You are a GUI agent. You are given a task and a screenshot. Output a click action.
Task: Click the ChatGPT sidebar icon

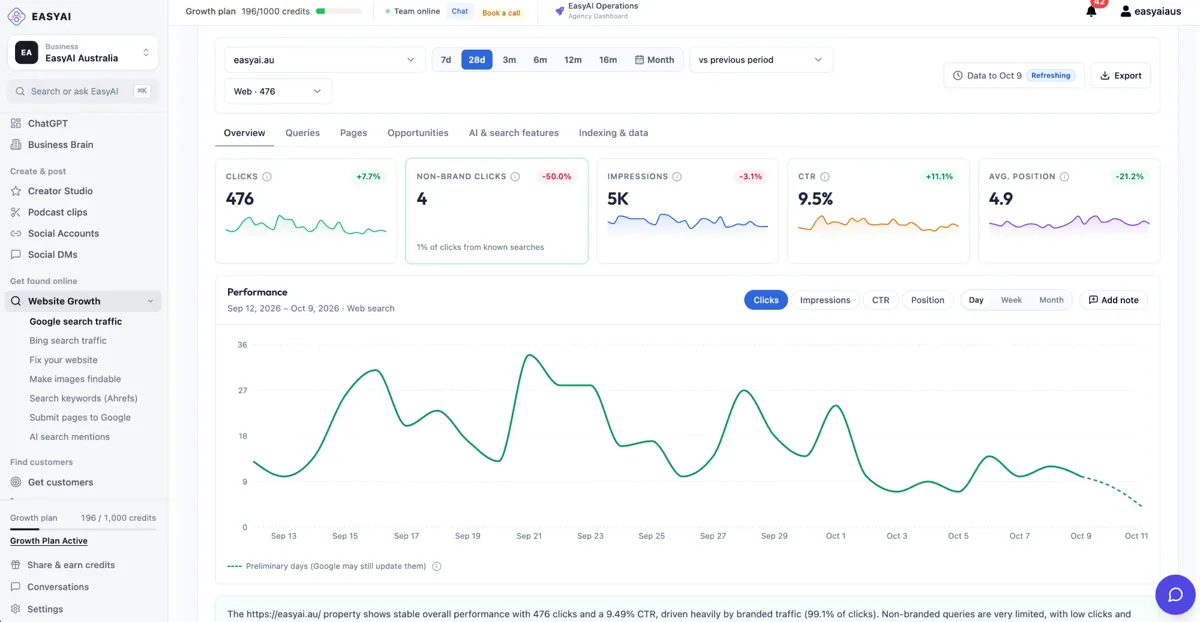pyautogui.click(x=16, y=123)
